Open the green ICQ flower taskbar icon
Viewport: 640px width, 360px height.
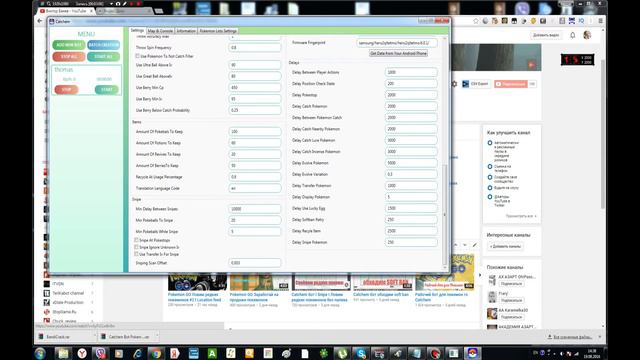pos(324,353)
